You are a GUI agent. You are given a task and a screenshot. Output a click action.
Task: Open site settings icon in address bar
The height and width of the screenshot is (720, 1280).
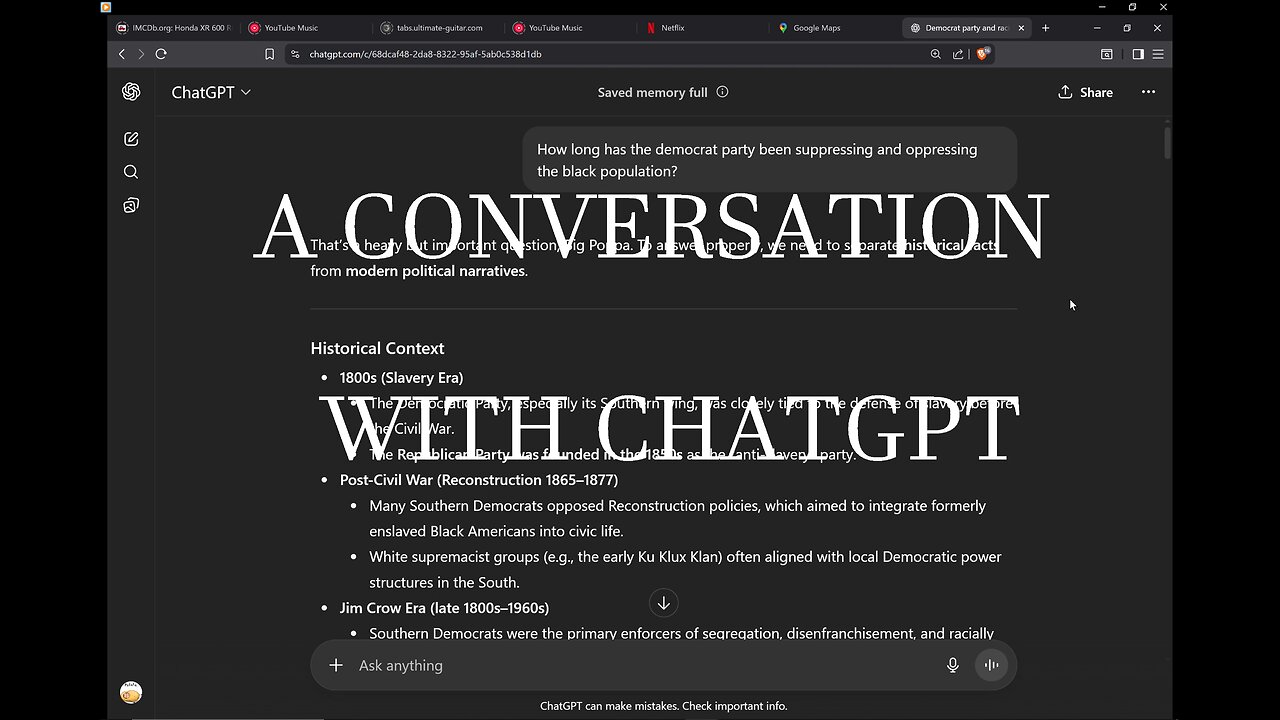click(295, 54)
